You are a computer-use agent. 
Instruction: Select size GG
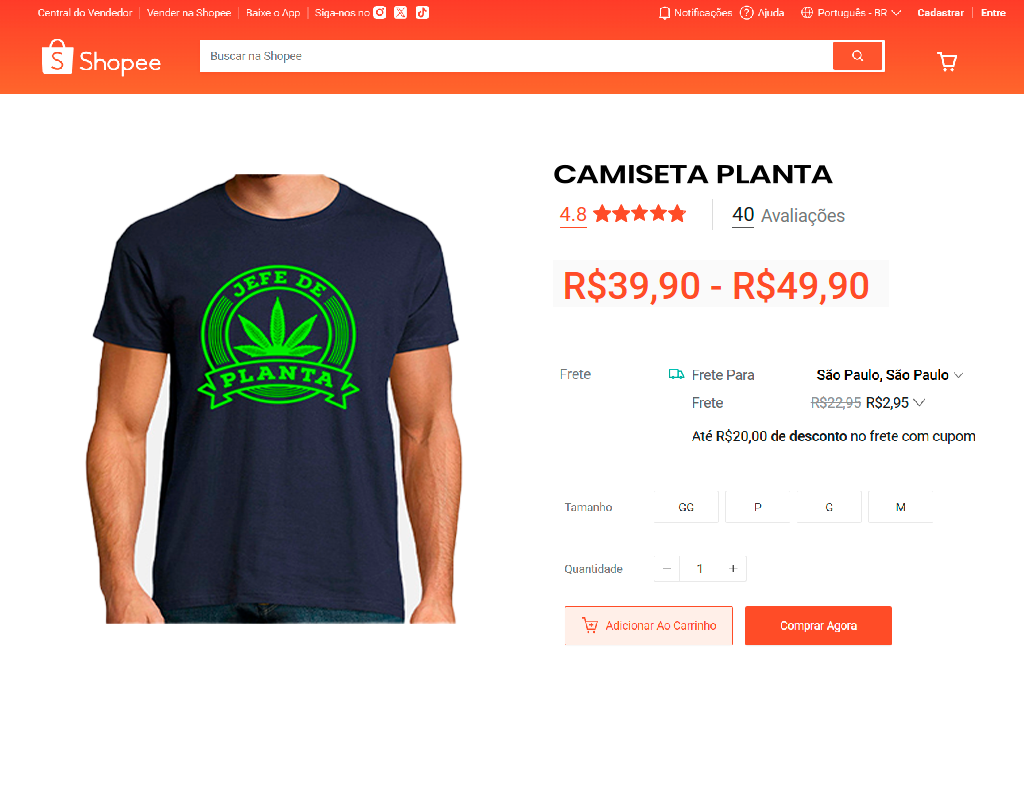[686, 507]
